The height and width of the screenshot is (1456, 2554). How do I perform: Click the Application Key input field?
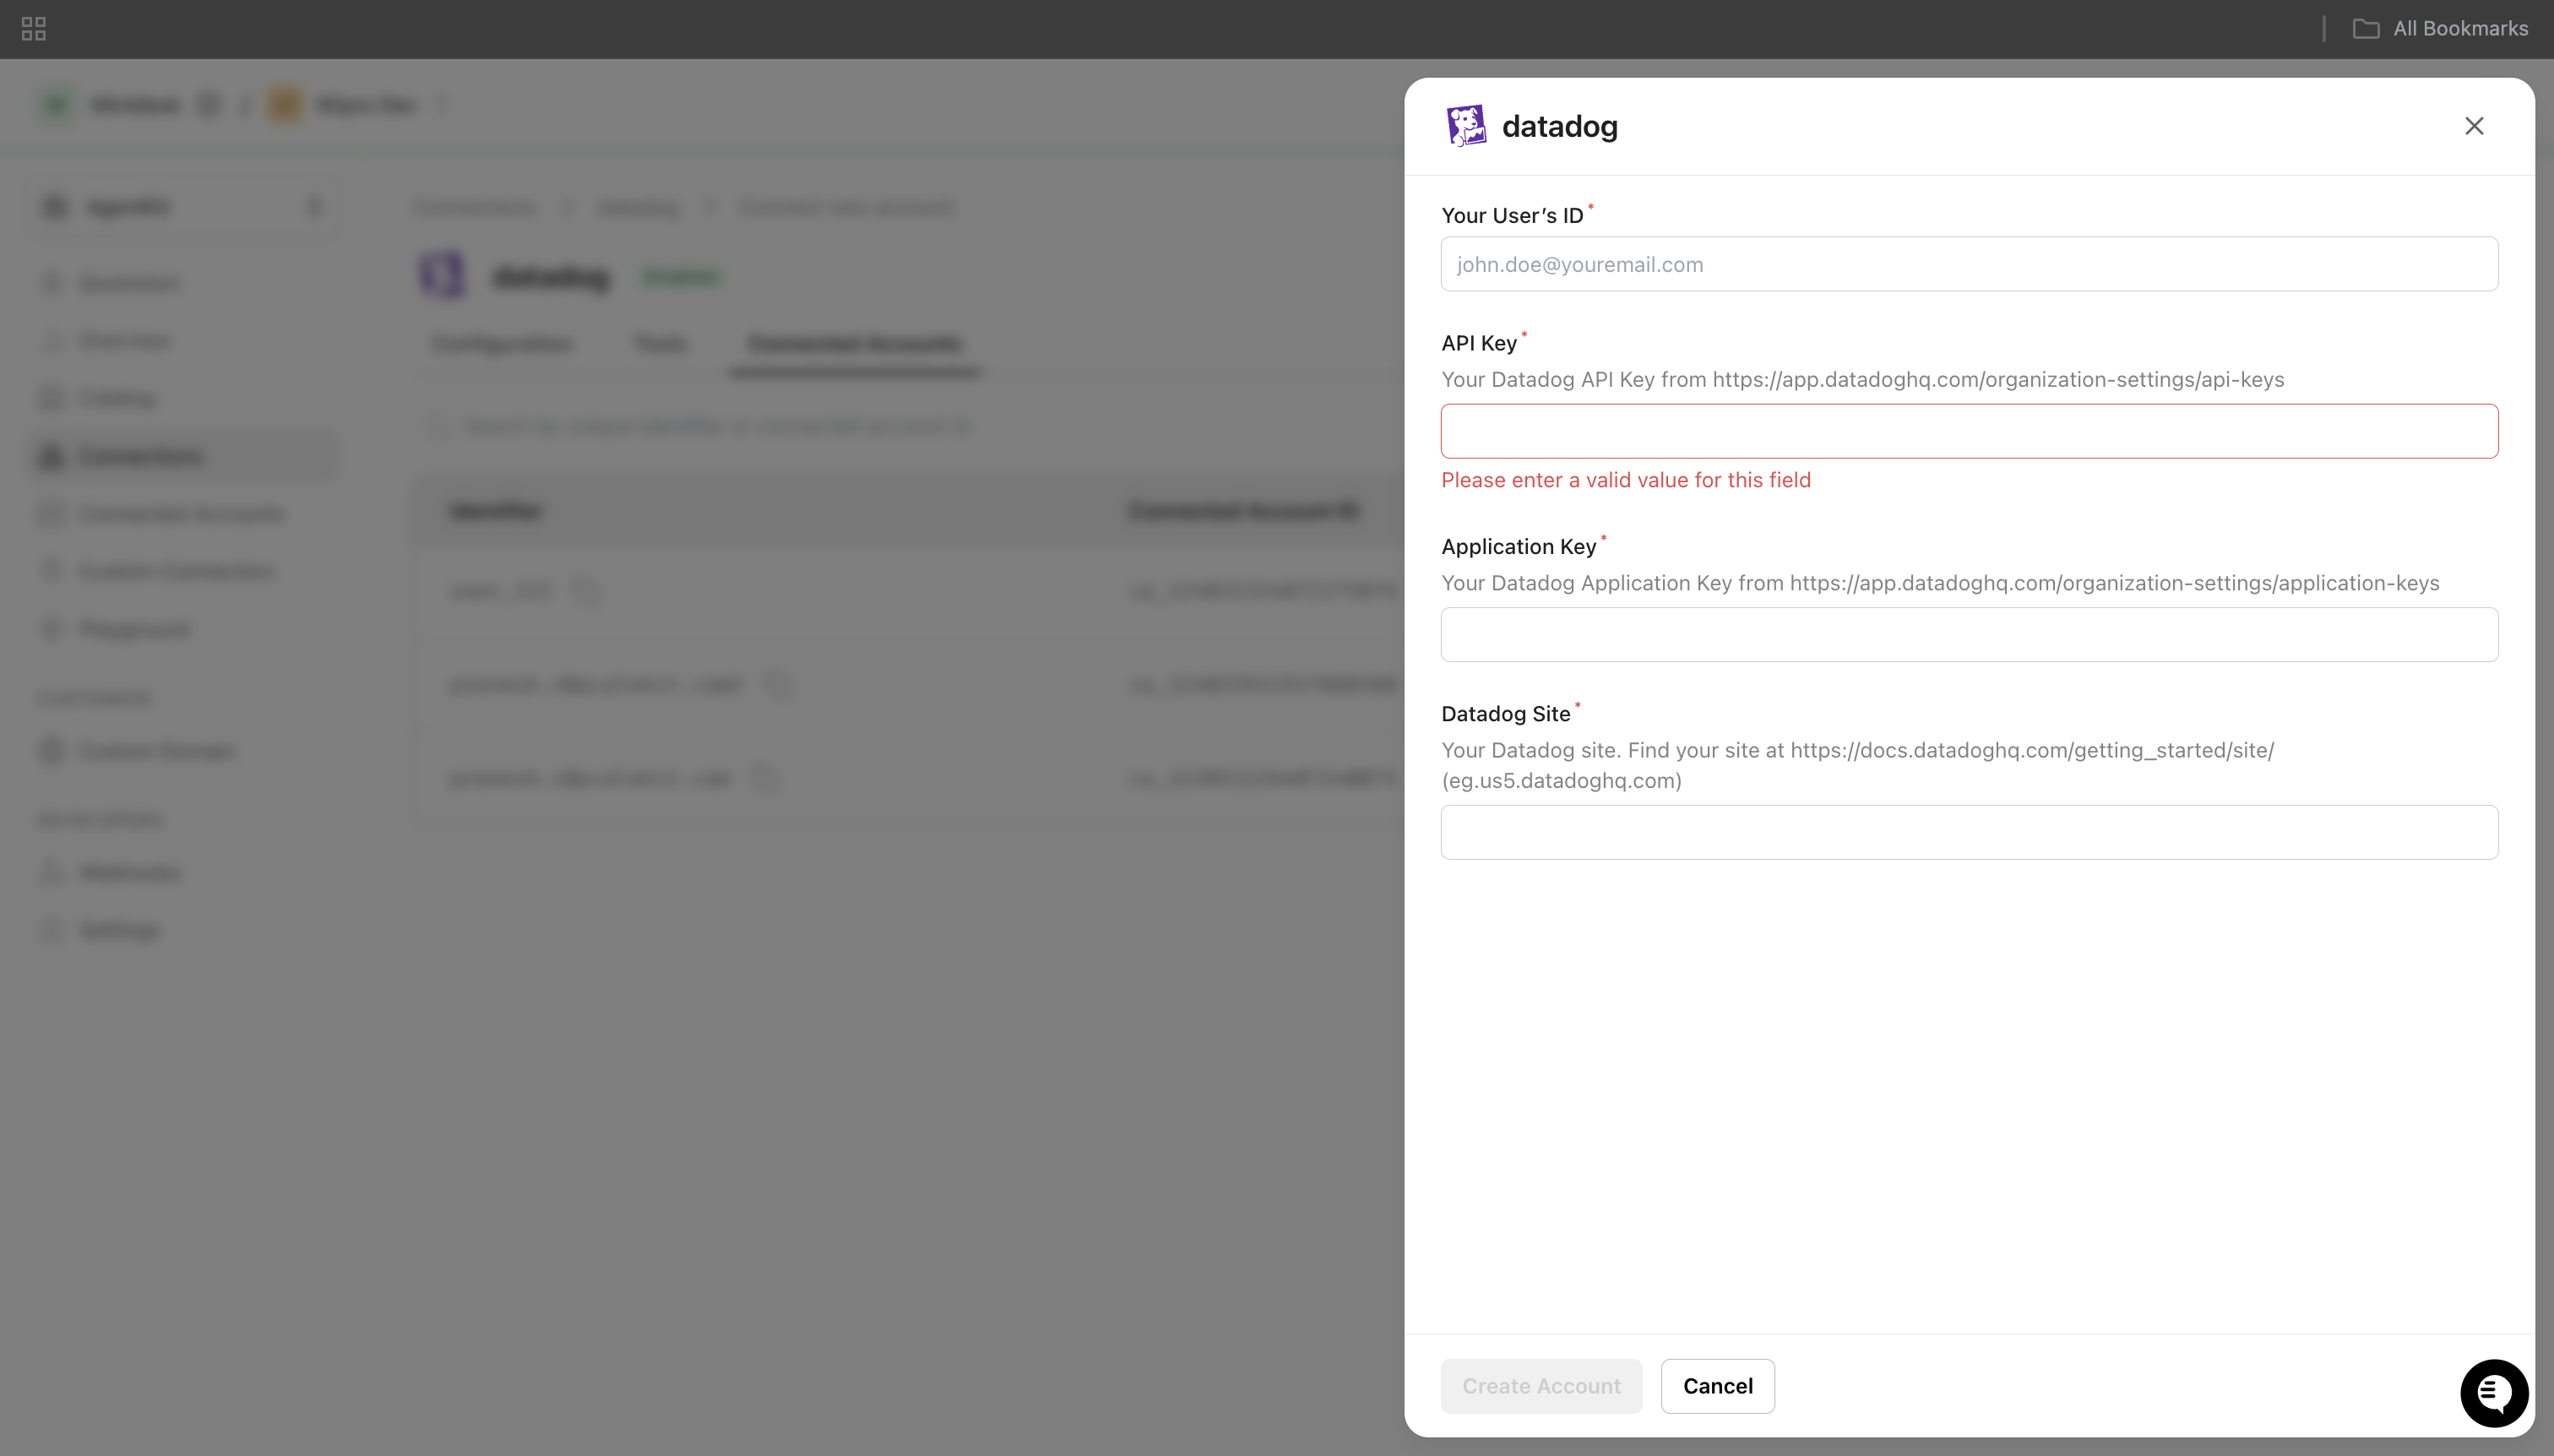click(x=1969, y=634)
